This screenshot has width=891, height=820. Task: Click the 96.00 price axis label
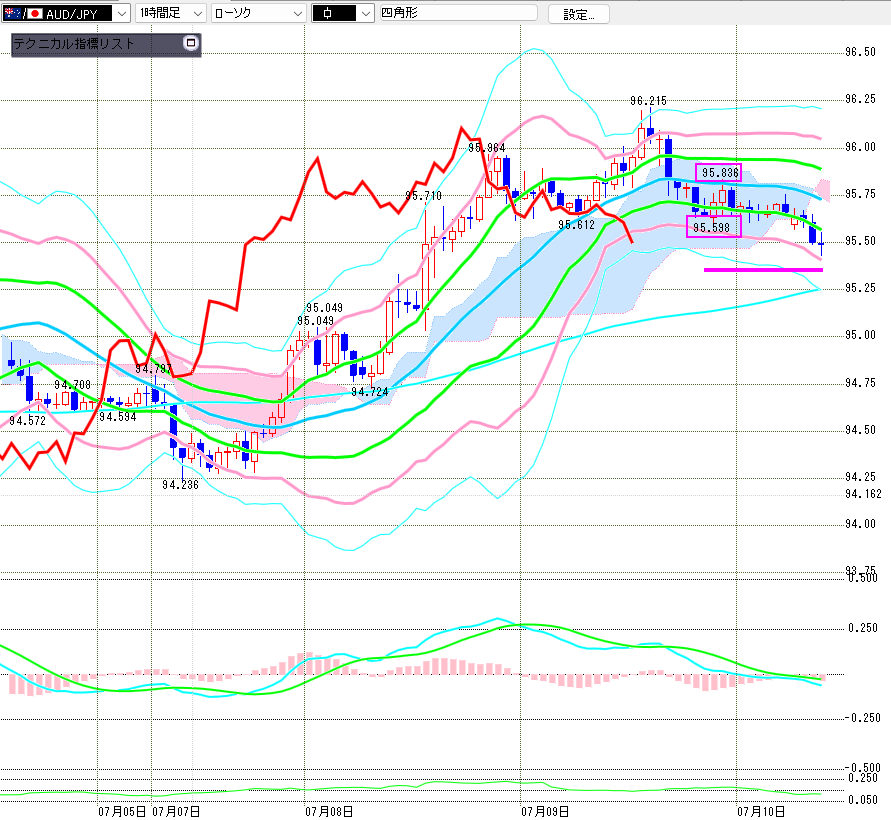860,147
